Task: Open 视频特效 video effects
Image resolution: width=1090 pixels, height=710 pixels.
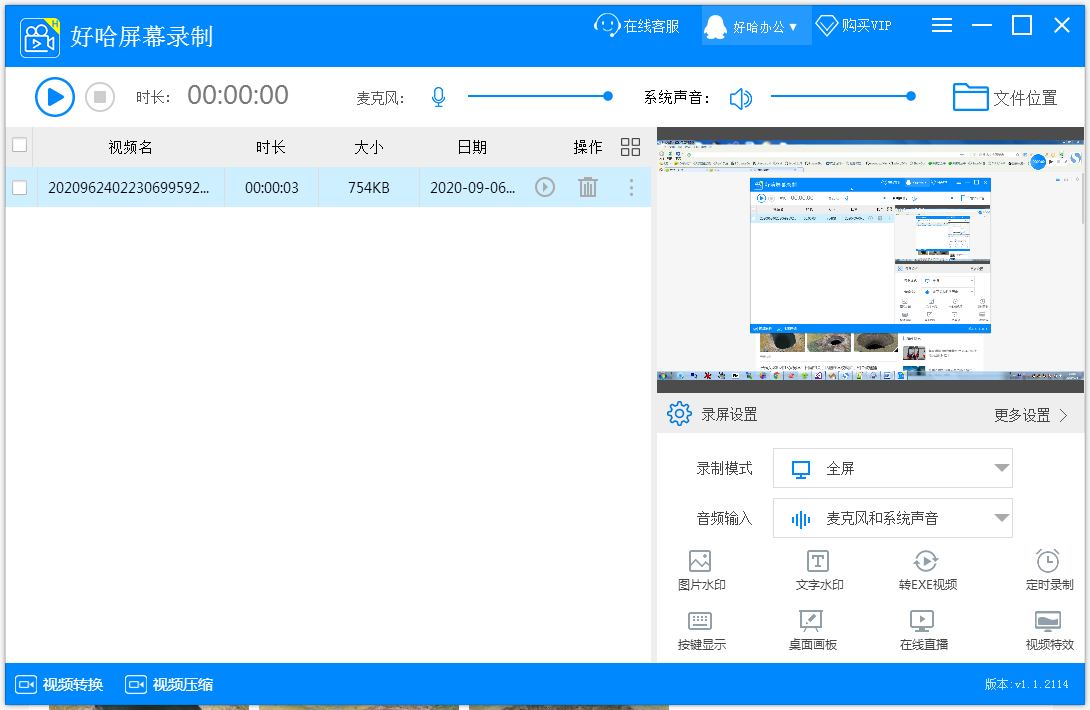Action: point(1049,631)
